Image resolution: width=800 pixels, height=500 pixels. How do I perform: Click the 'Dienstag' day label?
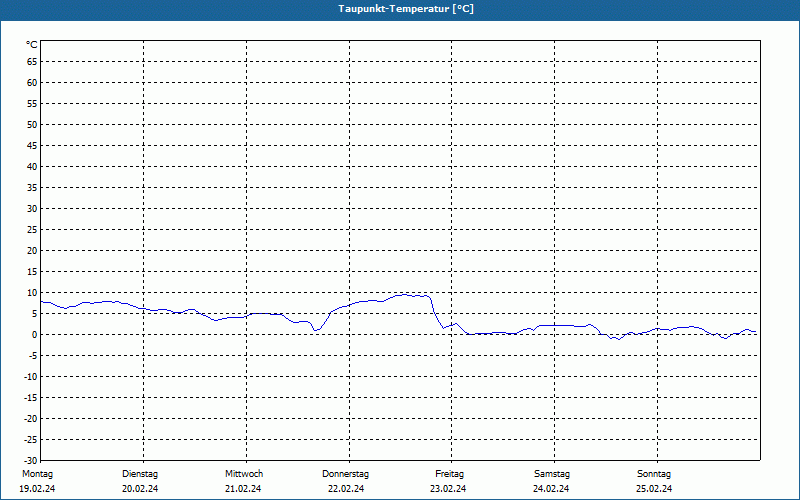(140, 474)
